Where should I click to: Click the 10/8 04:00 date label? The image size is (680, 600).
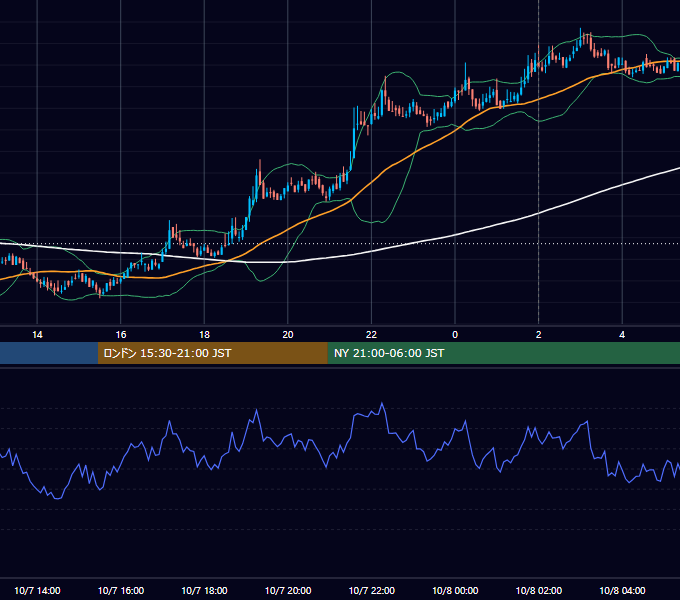pyautogui.click(x=622, y=590)
